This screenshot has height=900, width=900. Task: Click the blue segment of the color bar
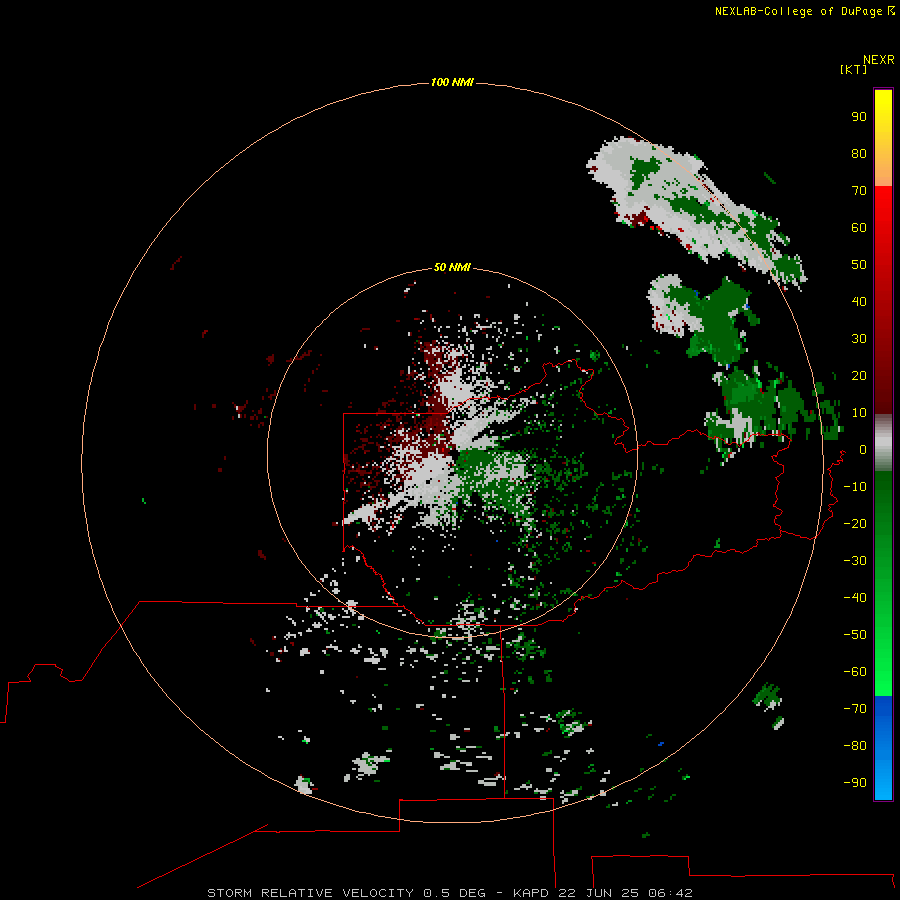883,747
